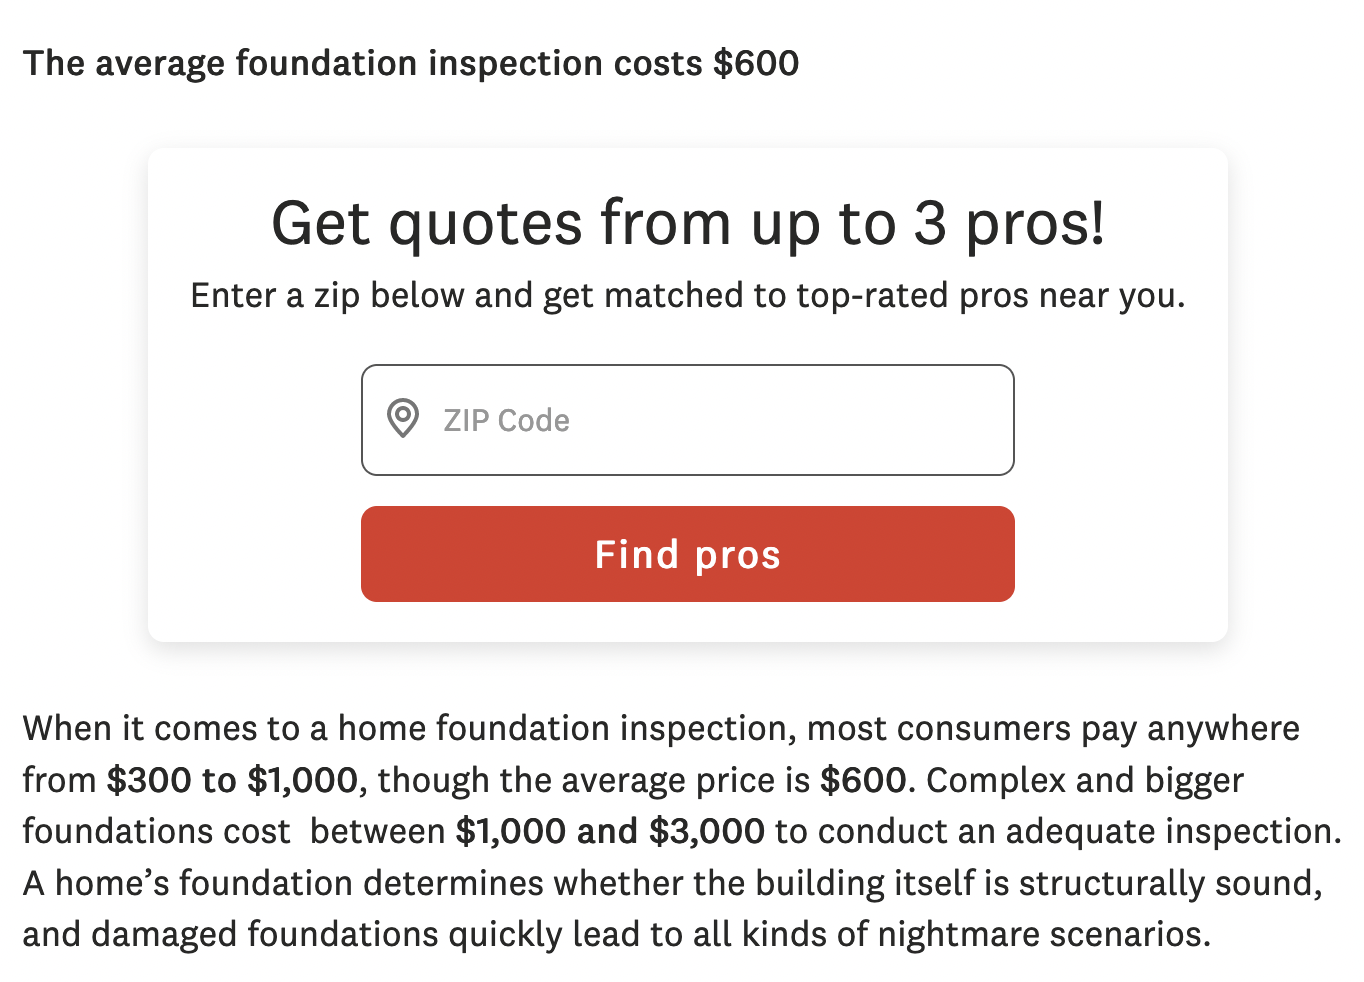Click the words 'nightmare scenarios' in the paragraph
Viewport: 1364px width, 982px height.
coord(1043,934)
